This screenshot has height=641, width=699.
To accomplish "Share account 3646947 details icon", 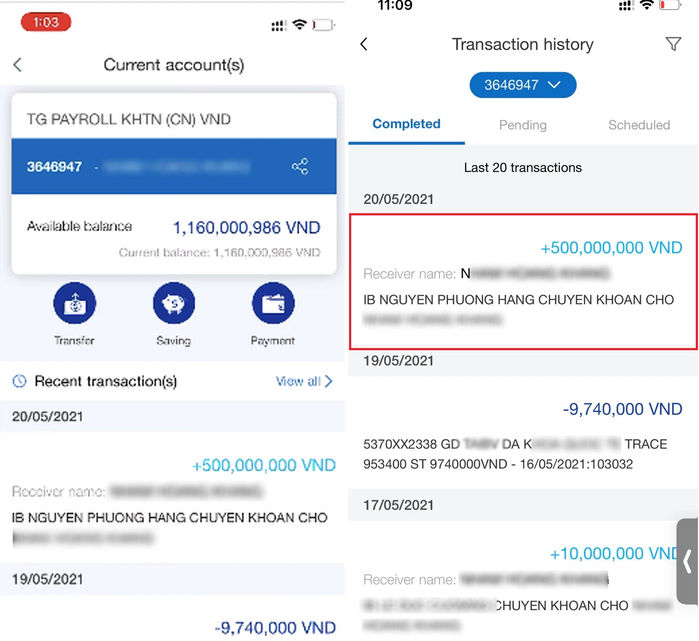I will pos(300,166).
